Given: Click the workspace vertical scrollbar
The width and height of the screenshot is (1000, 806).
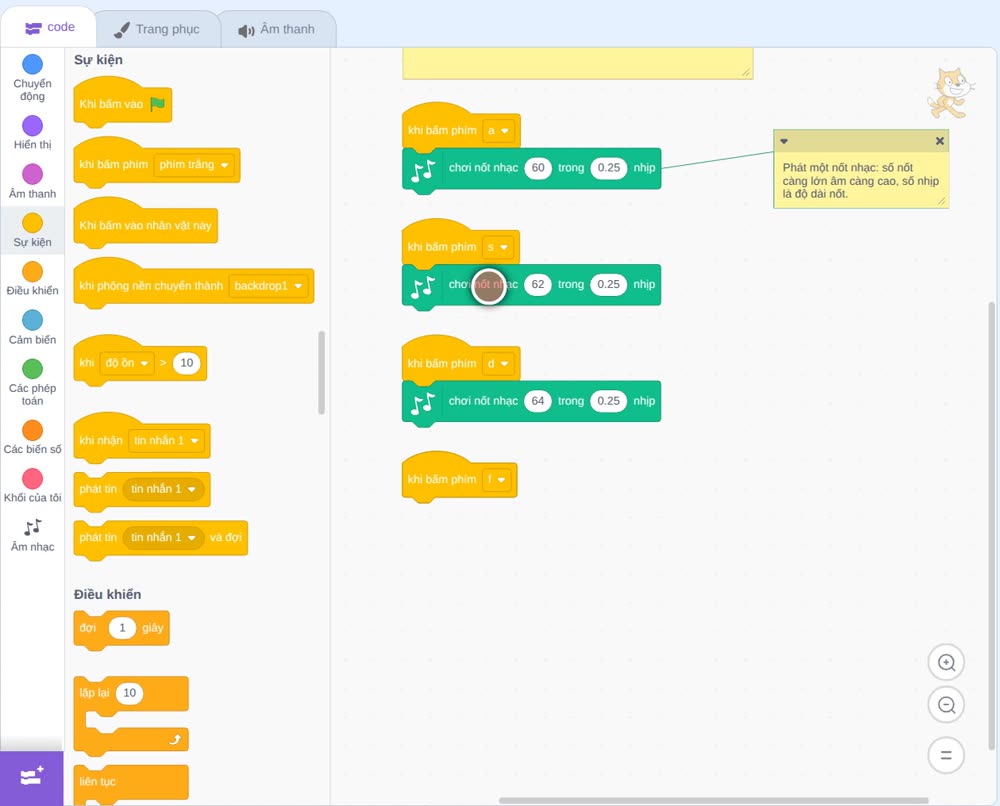Looking at the screenshot, I should pyautogui.click(x=992, y=526).
